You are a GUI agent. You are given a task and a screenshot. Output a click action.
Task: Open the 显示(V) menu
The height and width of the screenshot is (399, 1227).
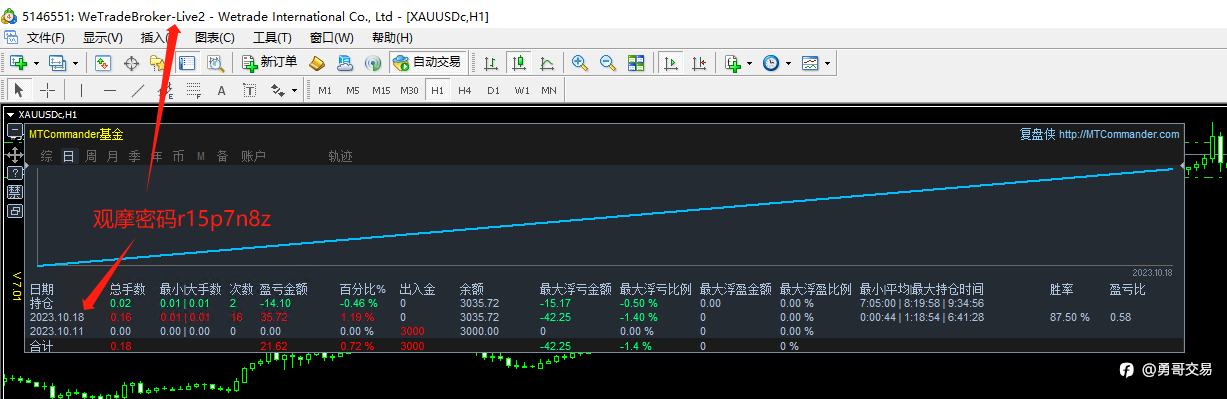pos(102,38)
